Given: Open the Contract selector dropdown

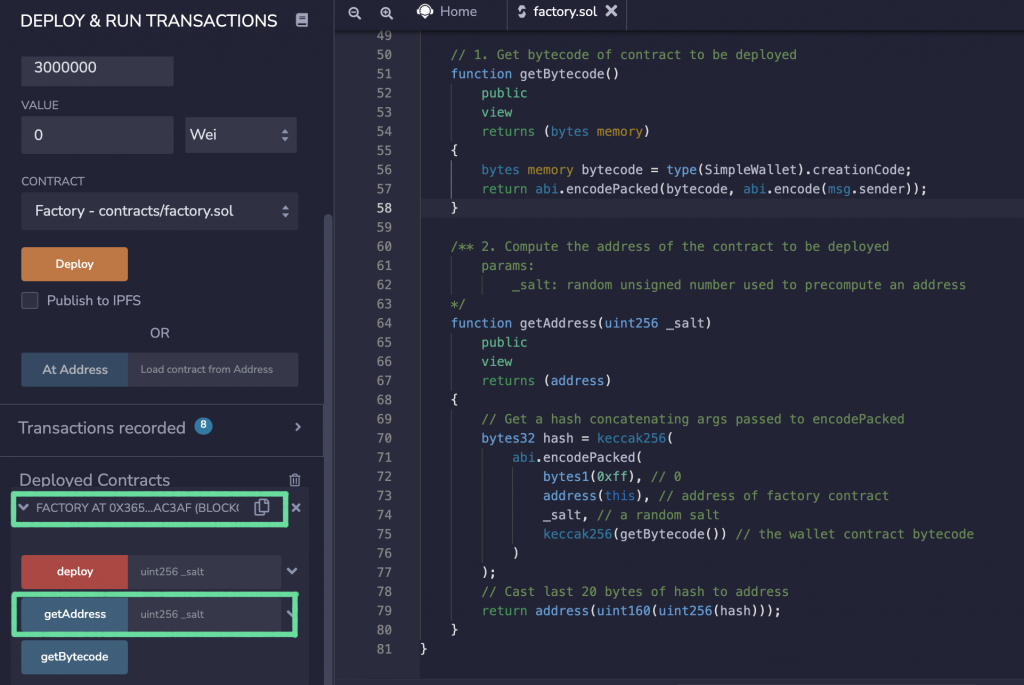Looking at the screenshot, I should point(160,211).
